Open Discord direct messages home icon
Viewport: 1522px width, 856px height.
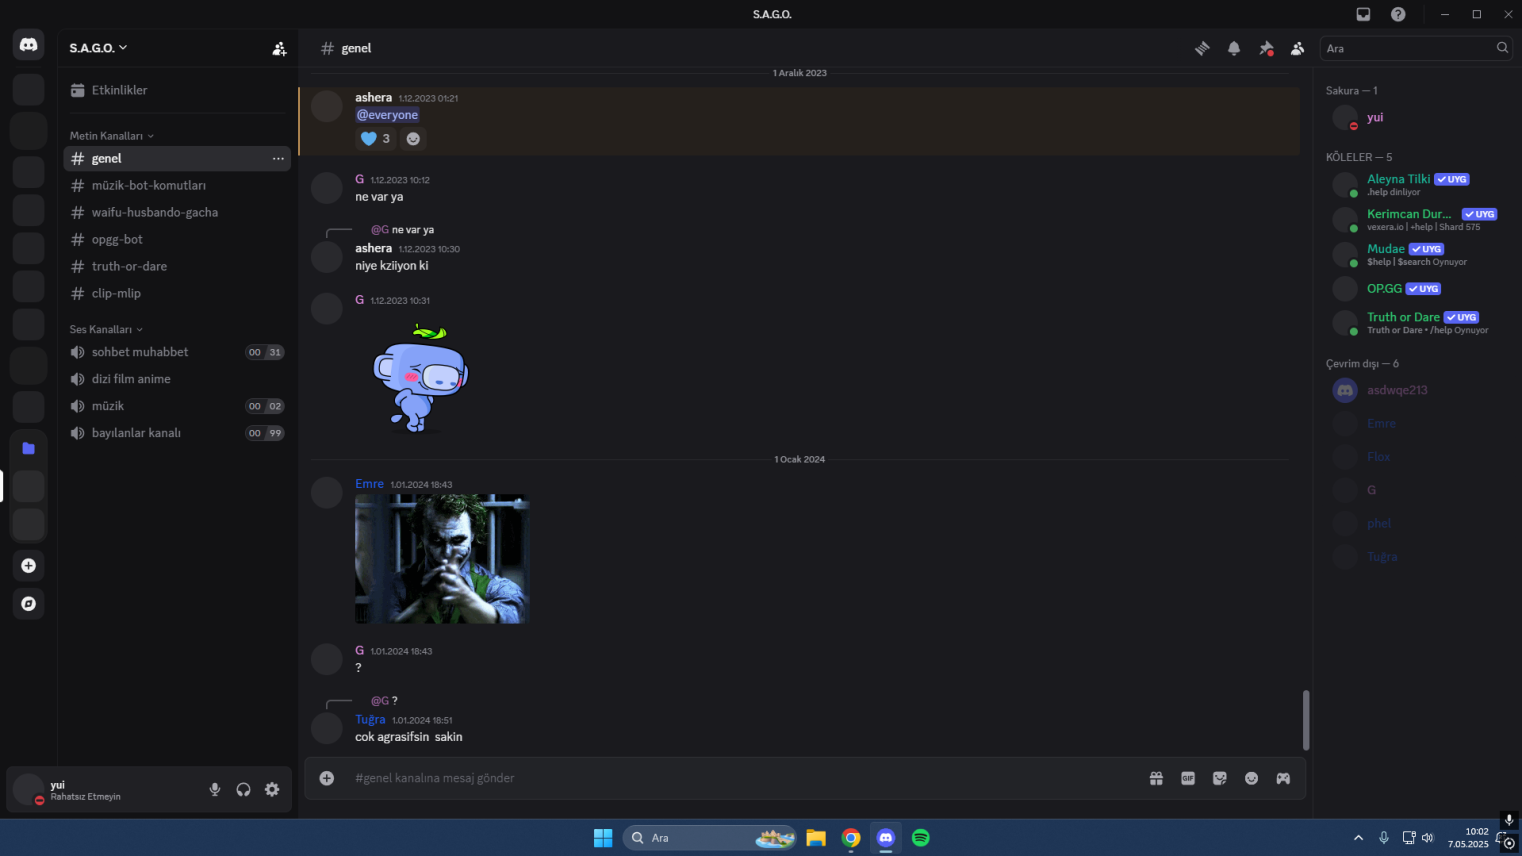click(x=29, y=45)
